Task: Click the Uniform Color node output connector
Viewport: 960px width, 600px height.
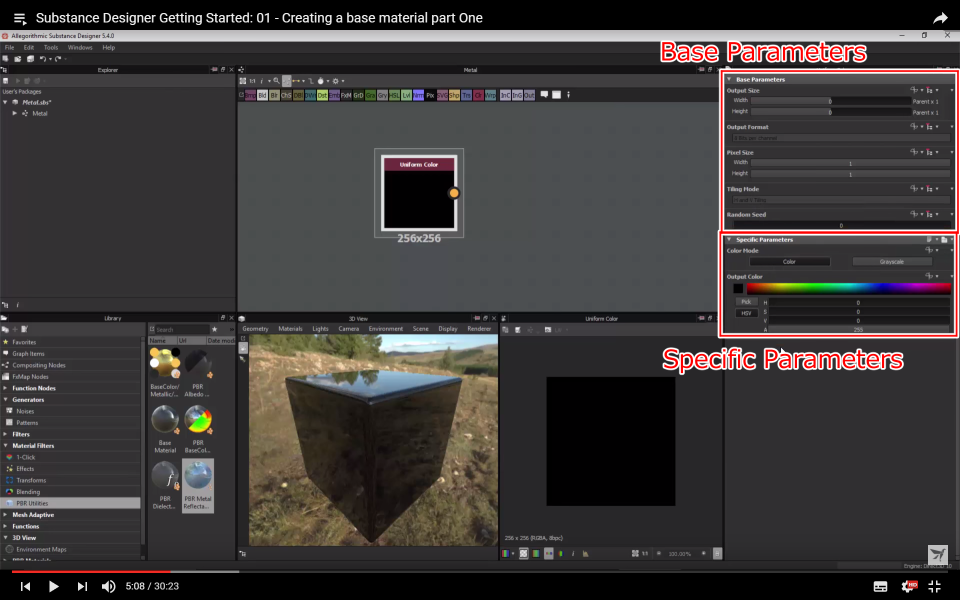Action: 454,193
